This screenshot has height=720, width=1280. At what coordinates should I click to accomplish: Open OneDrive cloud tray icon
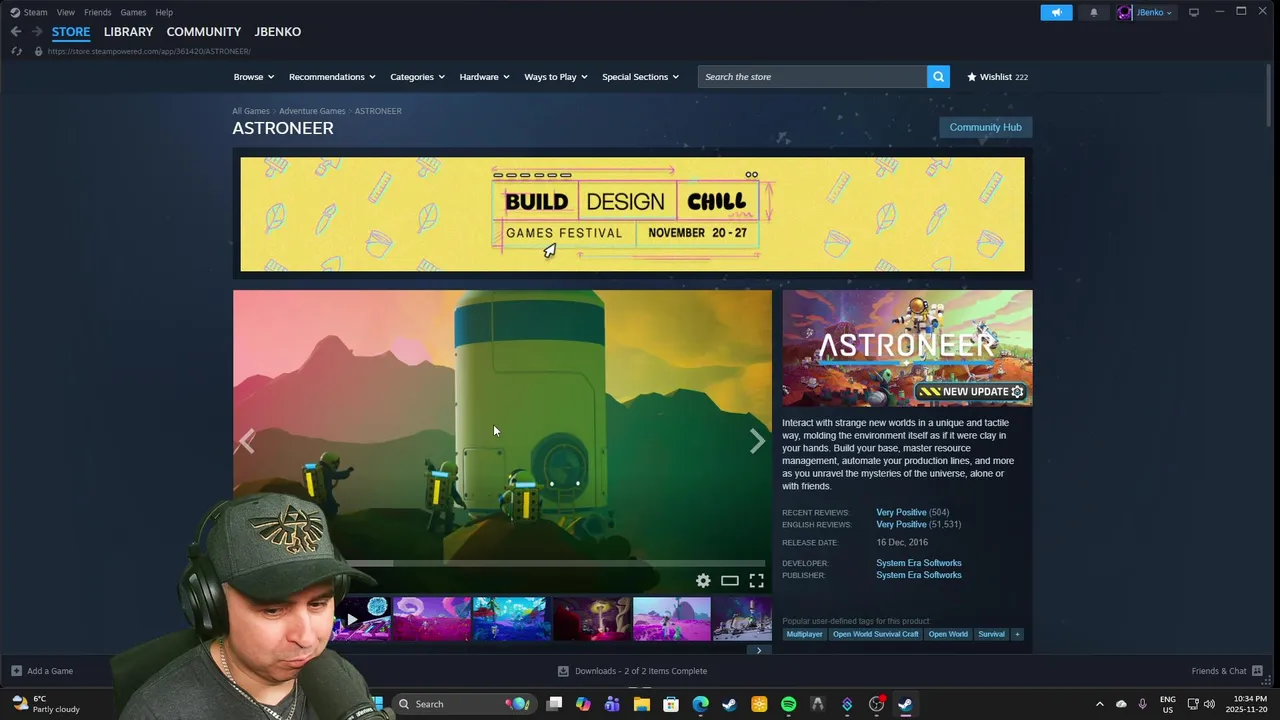click(1121, 704)
